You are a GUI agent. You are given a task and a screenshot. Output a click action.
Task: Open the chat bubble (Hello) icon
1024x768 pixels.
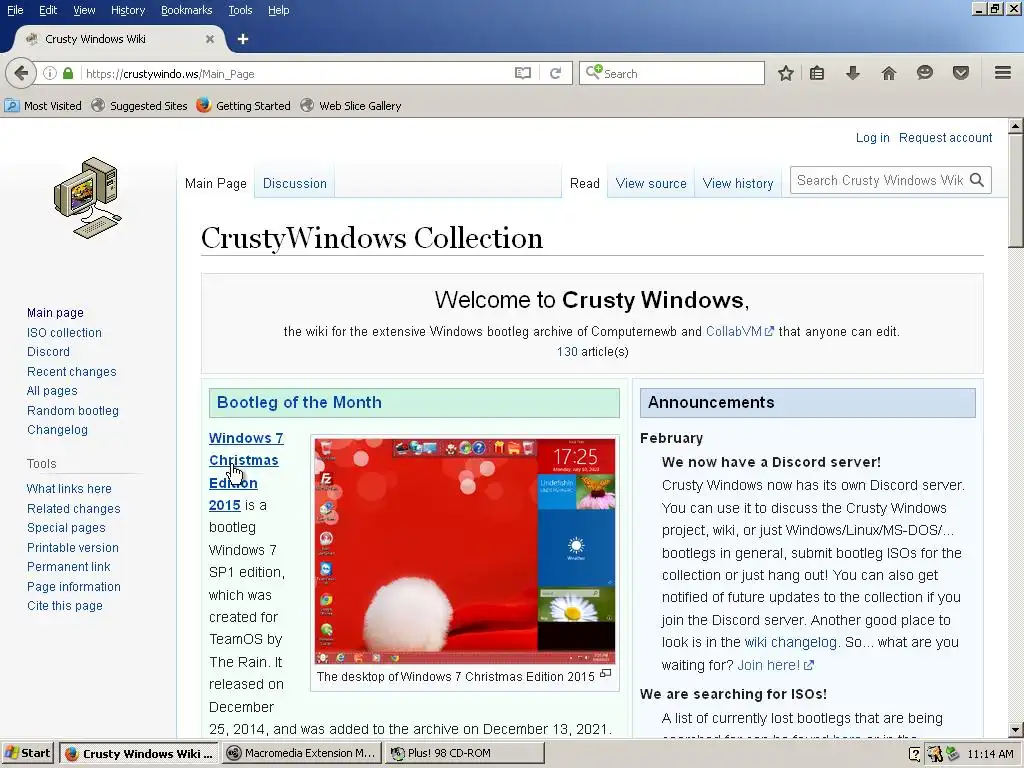(925, 72)
